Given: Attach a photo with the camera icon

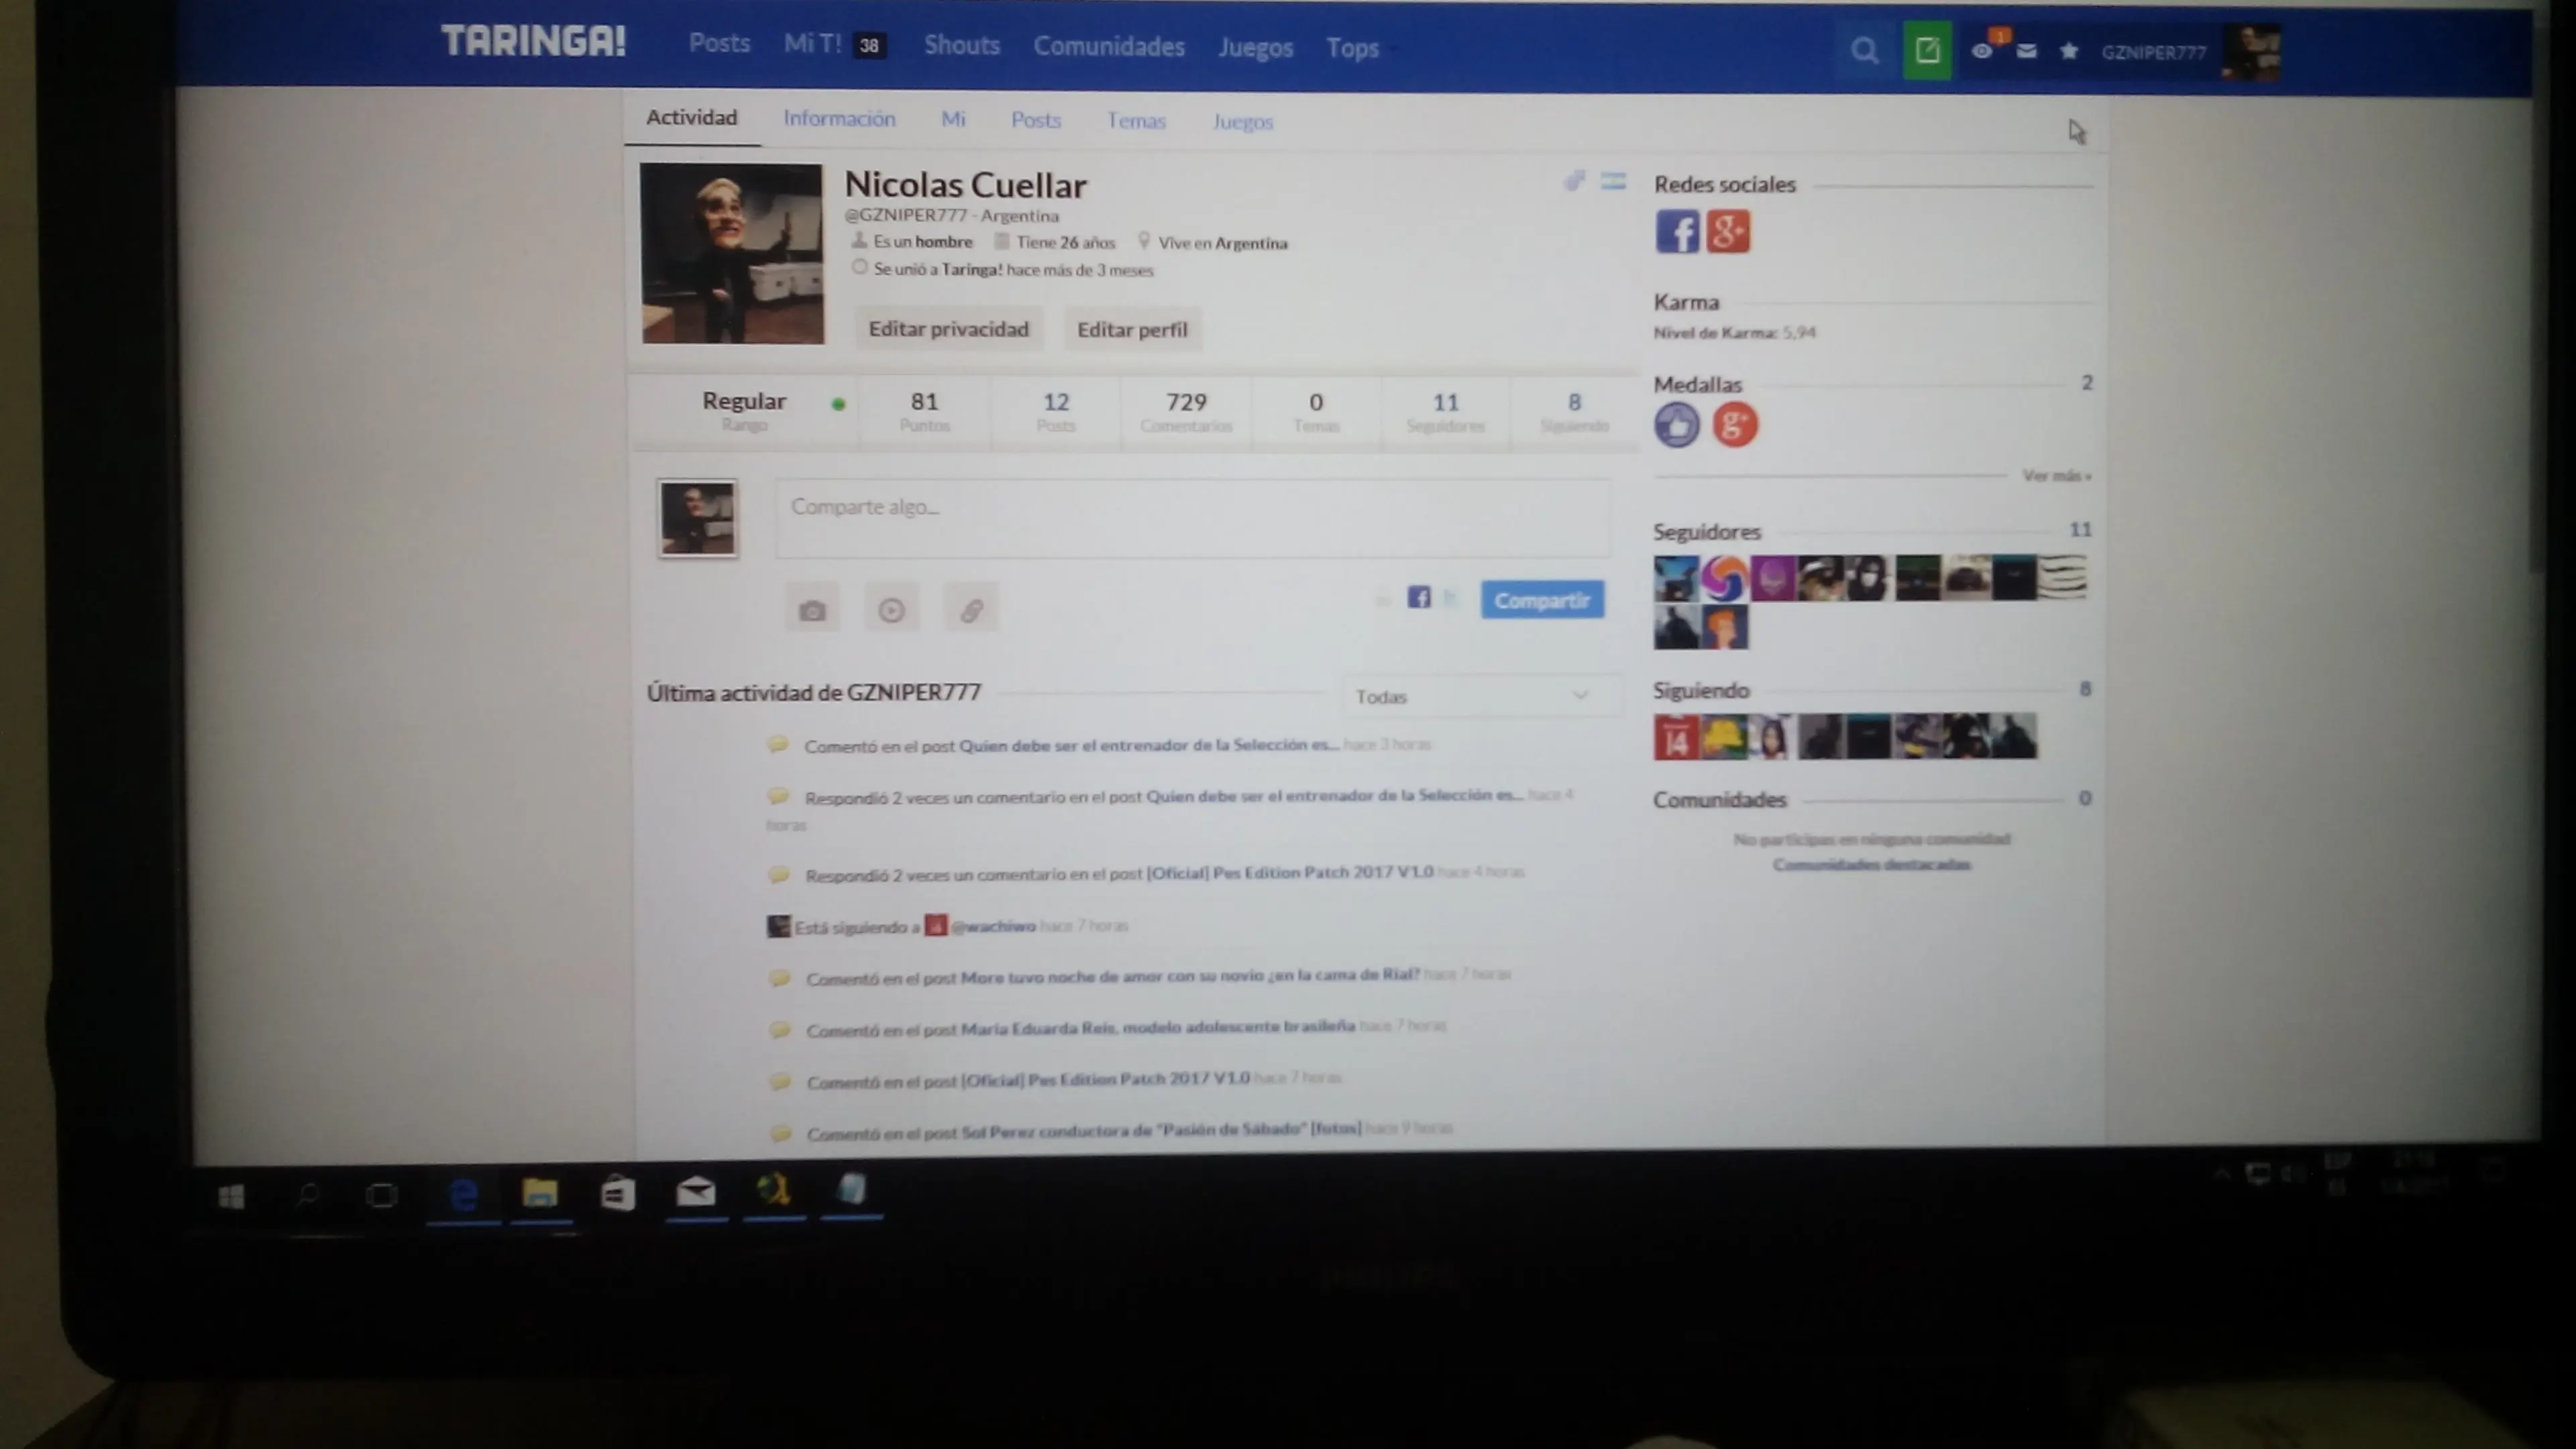Looking at the screenshot, I should [x=812, y=610].
